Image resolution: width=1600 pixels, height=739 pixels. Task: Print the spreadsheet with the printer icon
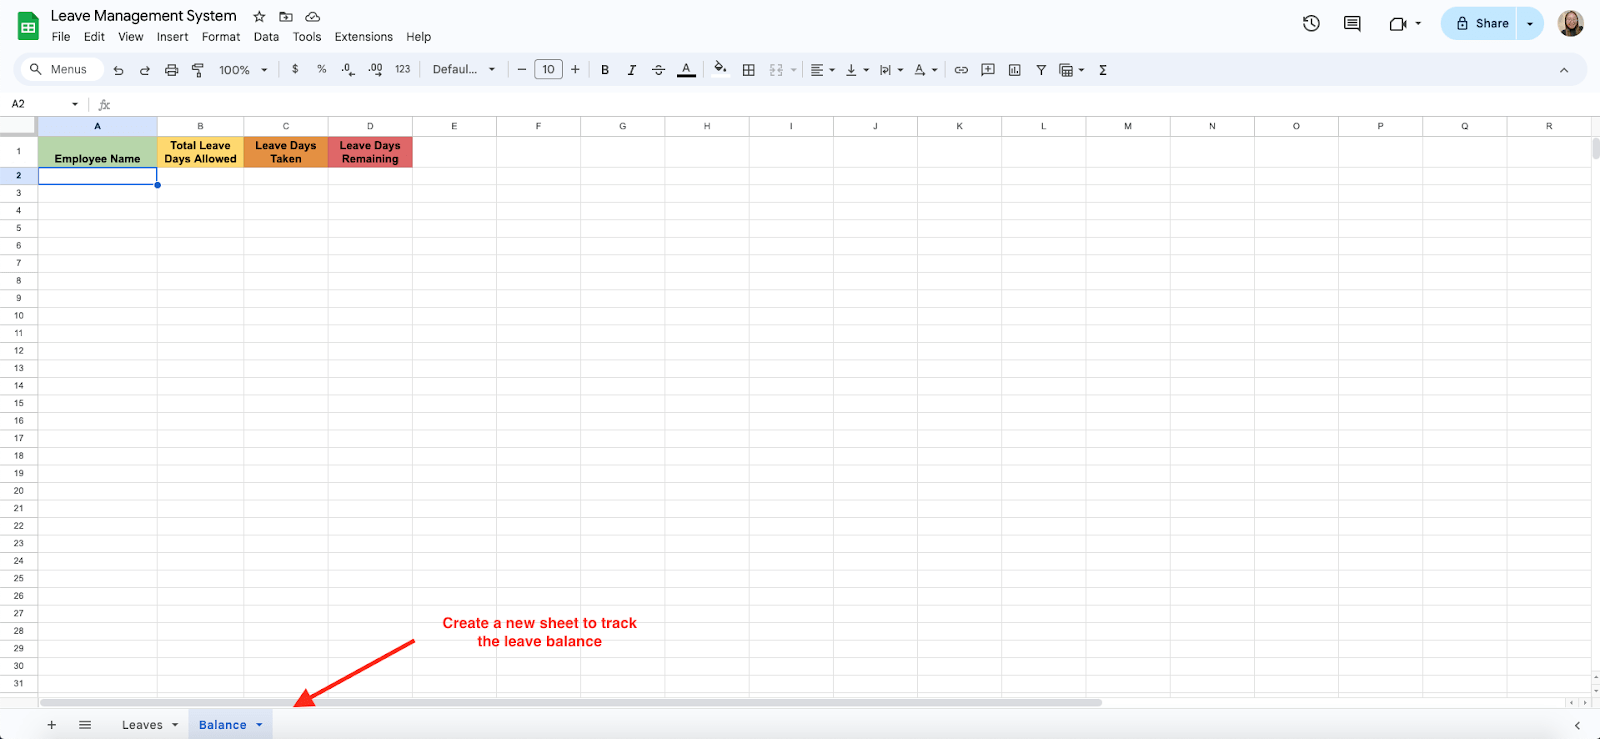171,70
